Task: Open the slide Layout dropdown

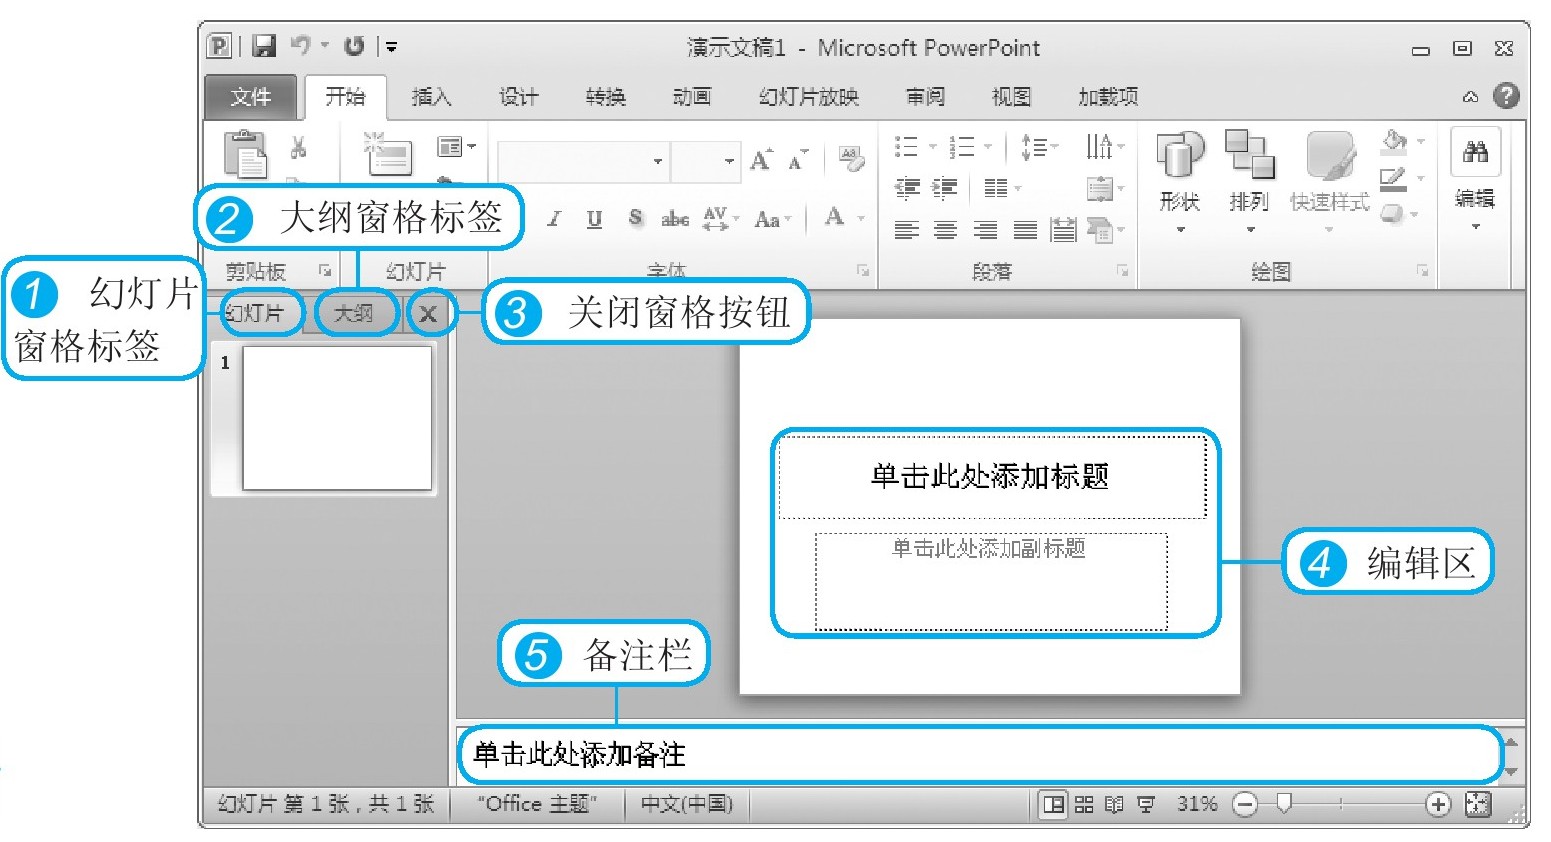Action: (456, 147)
